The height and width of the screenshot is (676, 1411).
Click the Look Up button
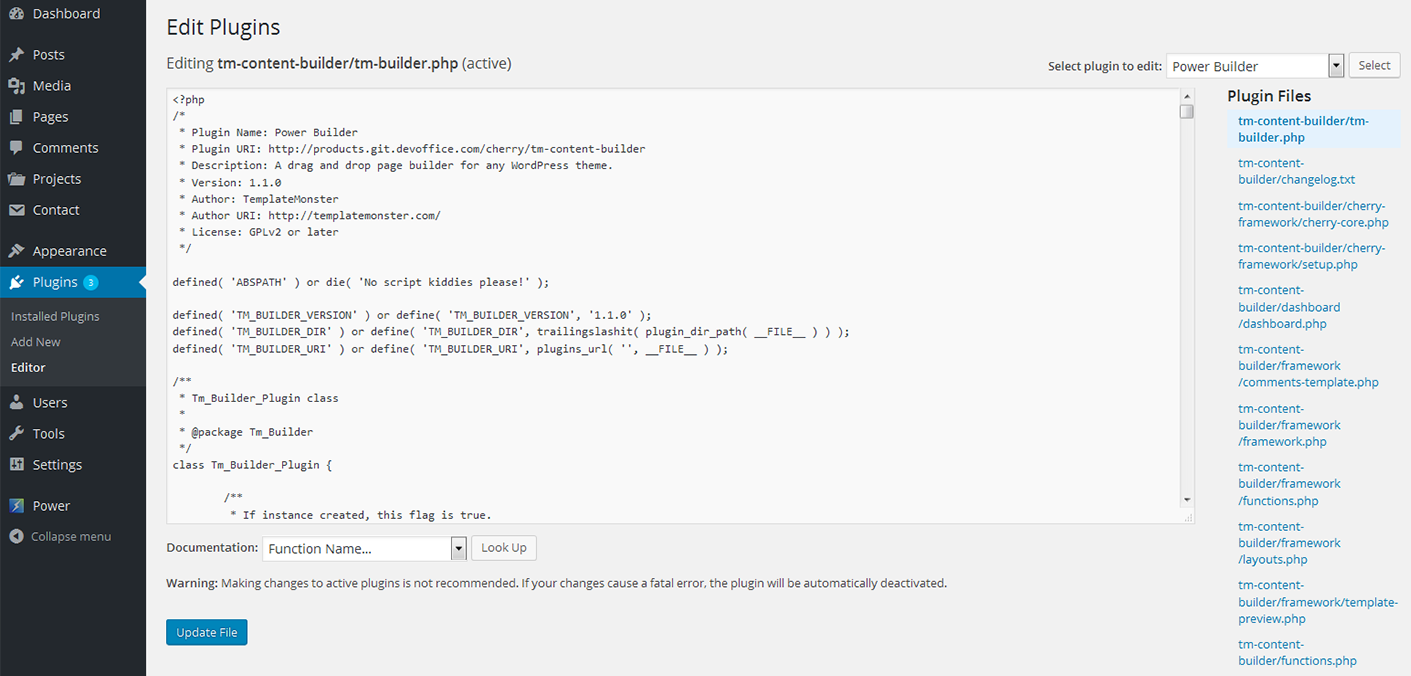pyautogui.click(x=504, y=548)
